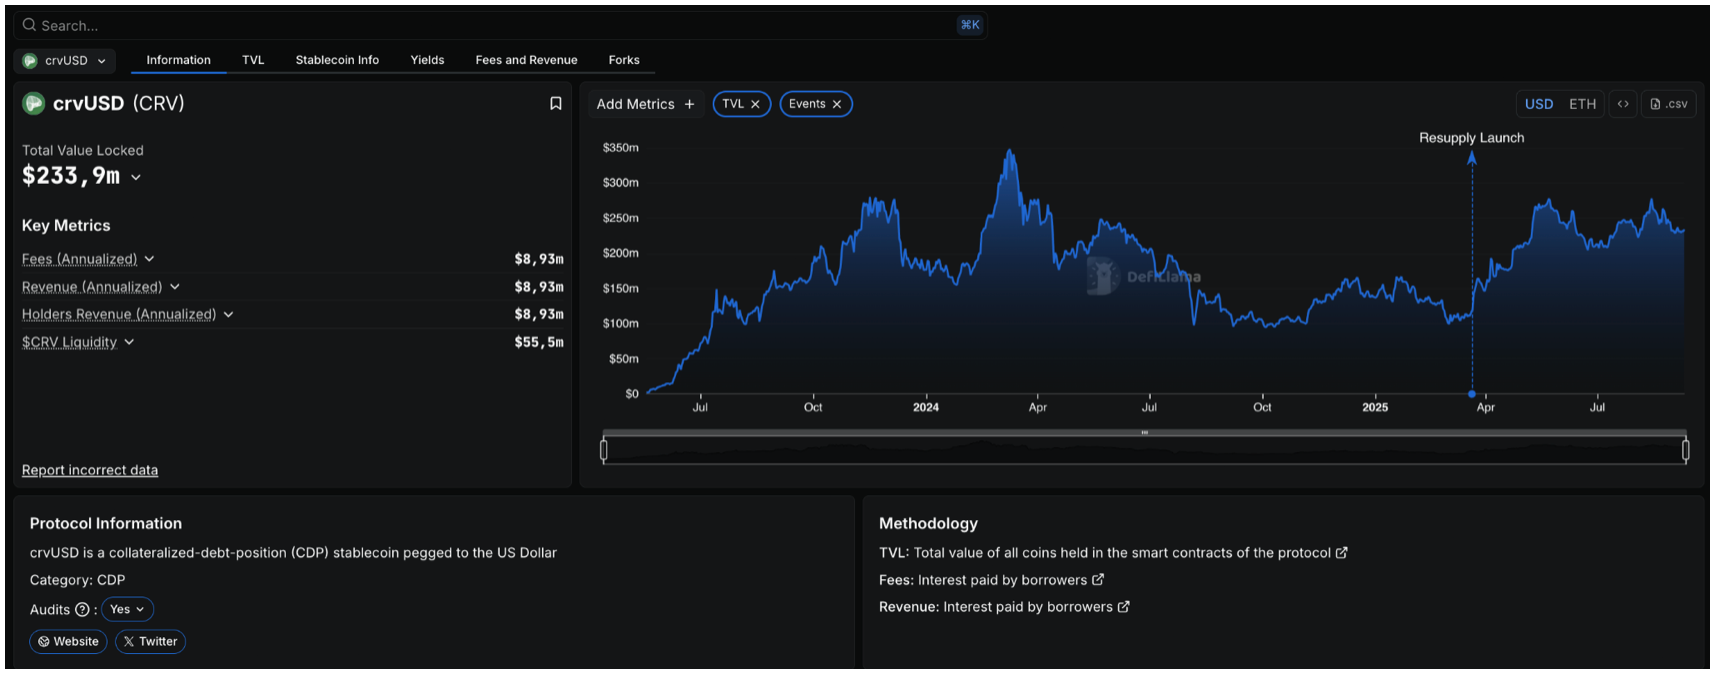
Task: Open TVL methodology external link icon
Action: (x=1342, y=553)
